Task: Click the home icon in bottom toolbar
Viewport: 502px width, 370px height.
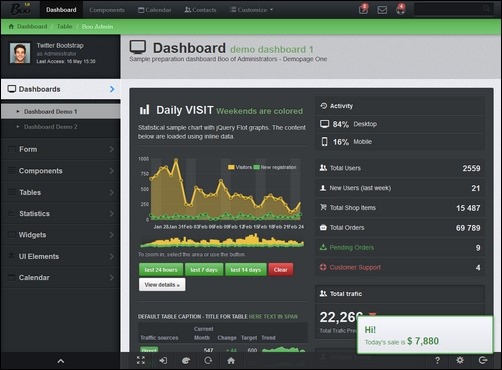Action: pos(231,361)
